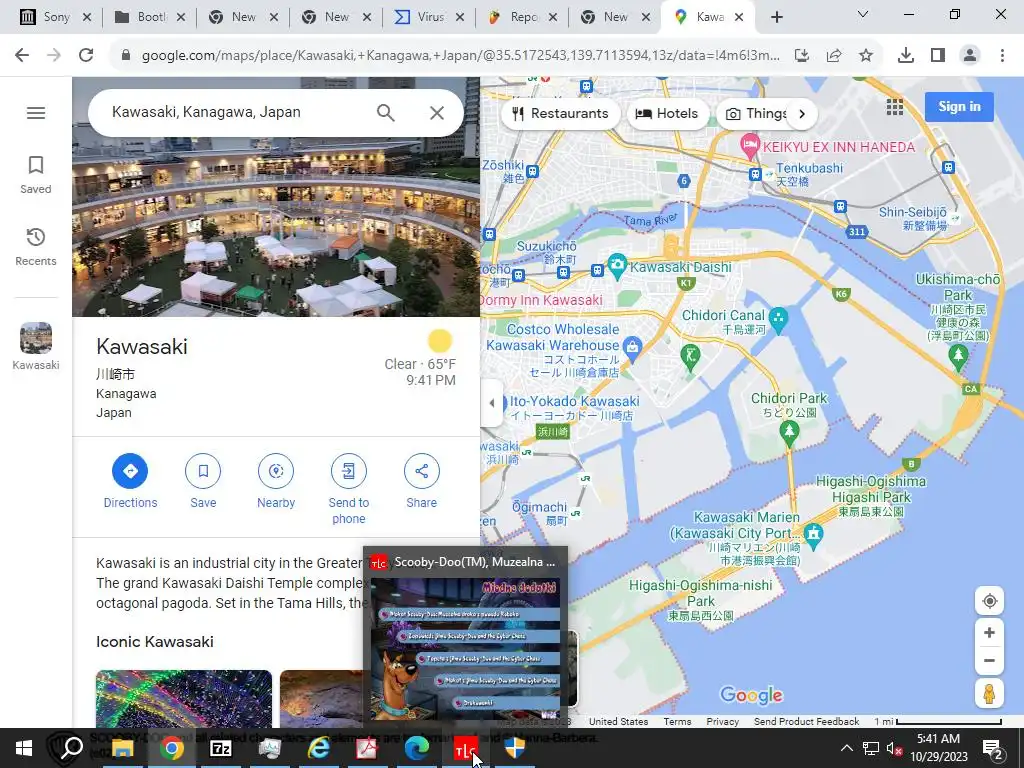Open the Google Maps hamburger menu
Viewport: 1024px width, 768px height.
pyautogui.click(x=36, y=113)
